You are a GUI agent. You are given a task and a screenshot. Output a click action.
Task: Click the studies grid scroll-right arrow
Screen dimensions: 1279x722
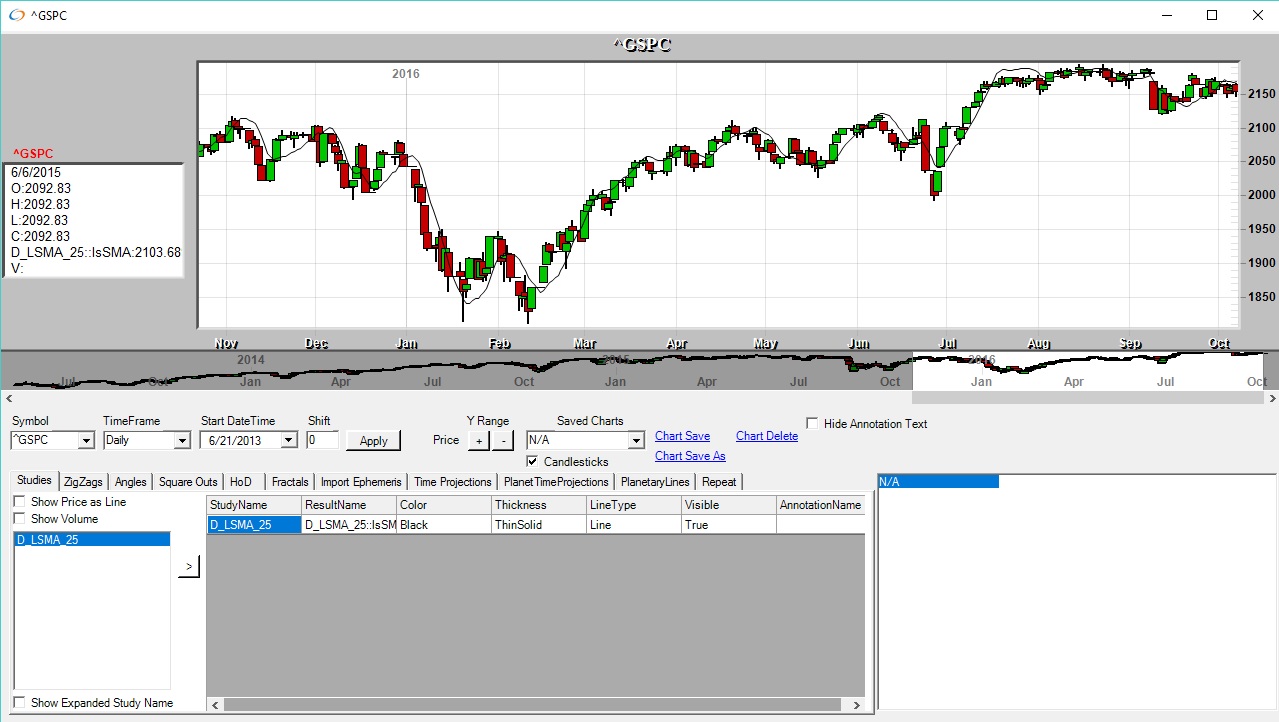pyautogui.click(x=856, y=705)
